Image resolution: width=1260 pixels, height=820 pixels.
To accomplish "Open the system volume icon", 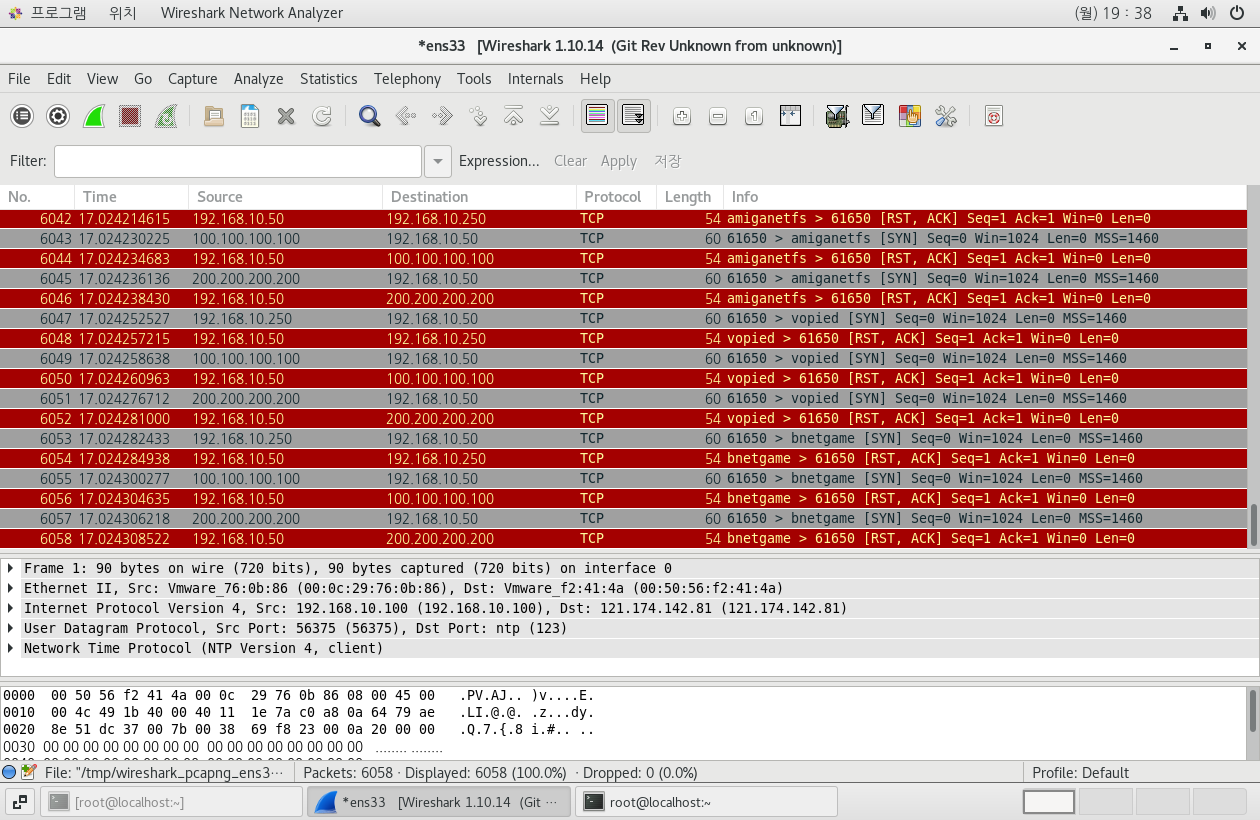I will [x=1208, y=13].
